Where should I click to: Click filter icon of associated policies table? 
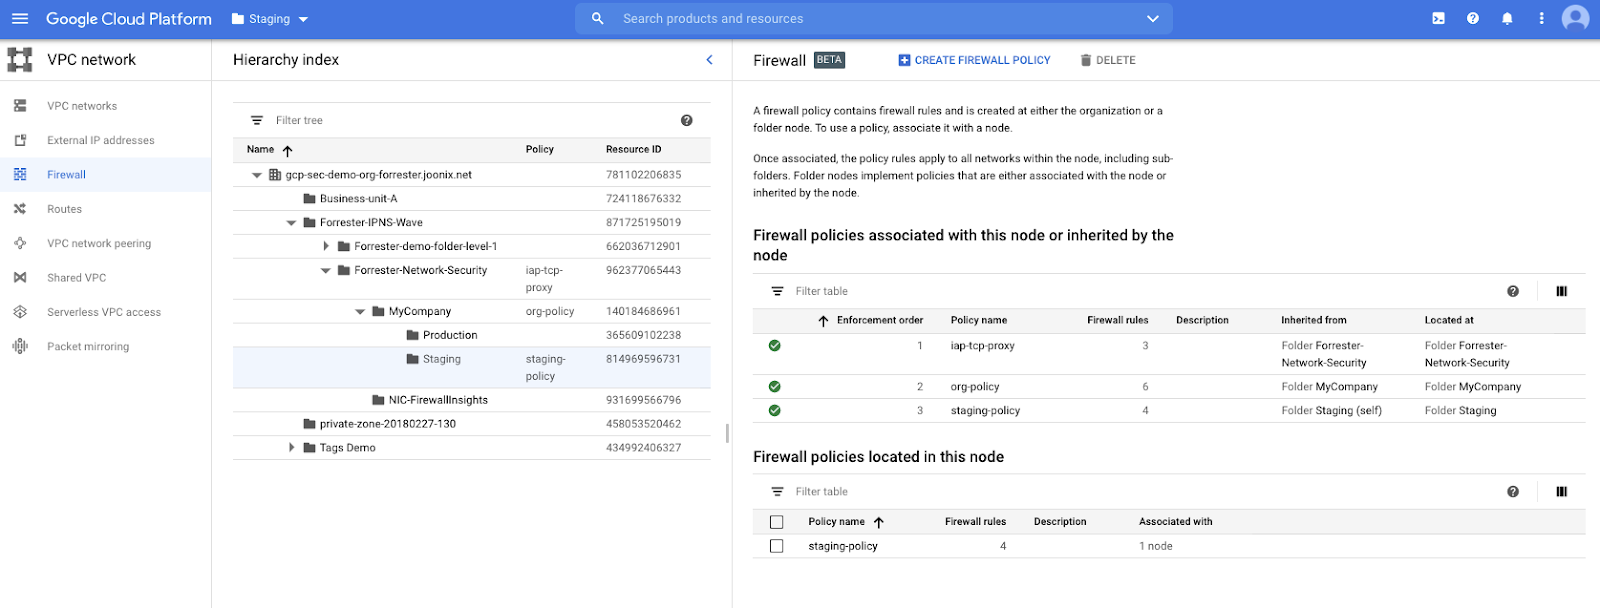777,291
